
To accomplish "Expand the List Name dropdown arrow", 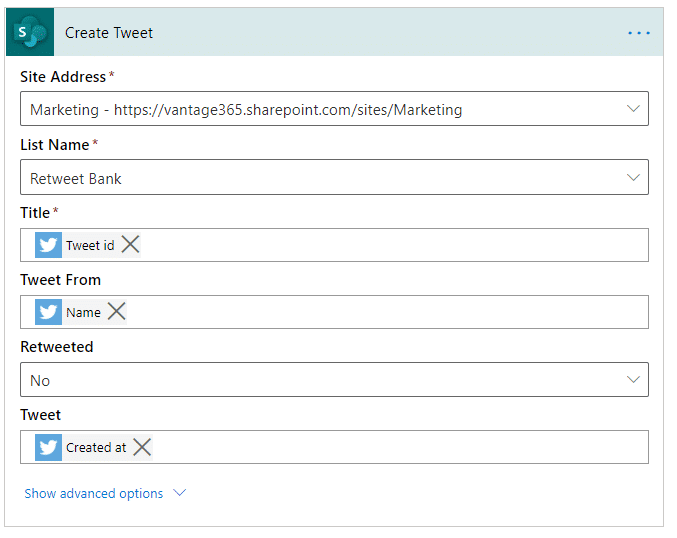I will click(x=632, y=177).
